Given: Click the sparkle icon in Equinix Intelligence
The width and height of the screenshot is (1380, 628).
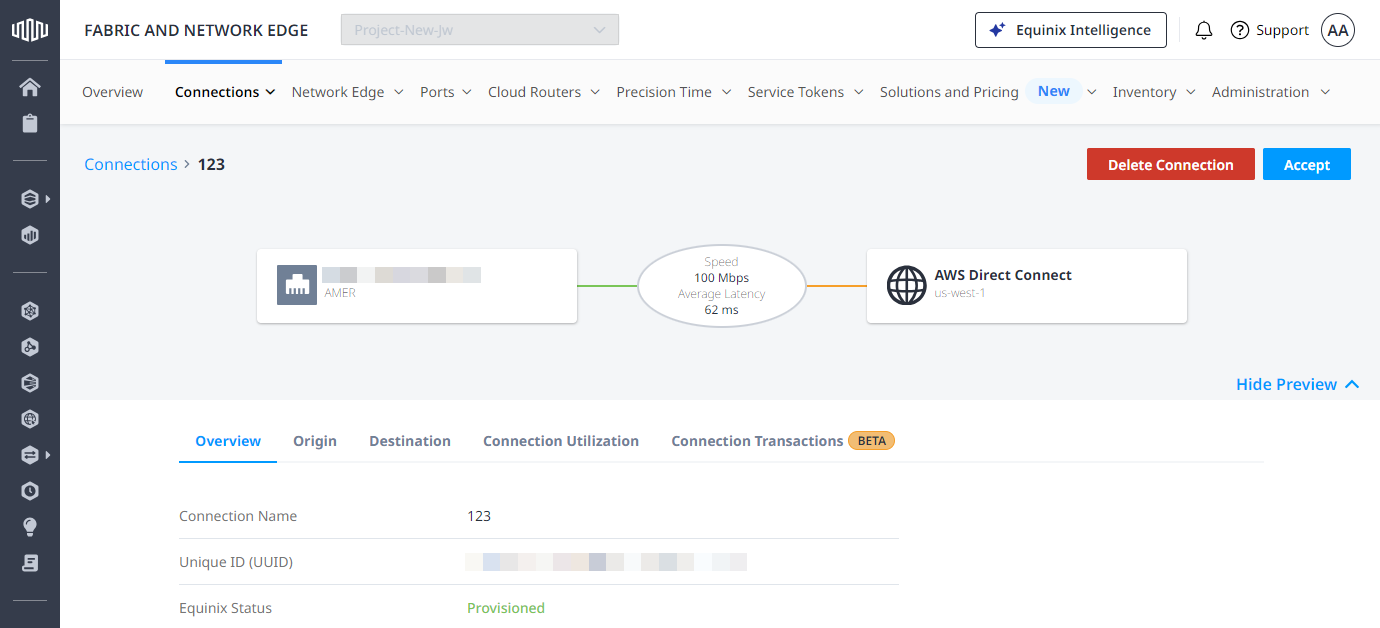Looking at the screenshot, I should pos(997,30).
